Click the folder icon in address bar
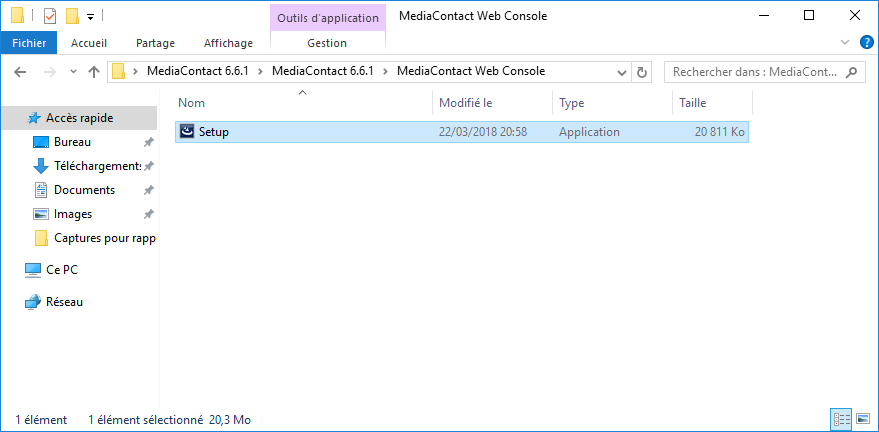 coord(118,72)
